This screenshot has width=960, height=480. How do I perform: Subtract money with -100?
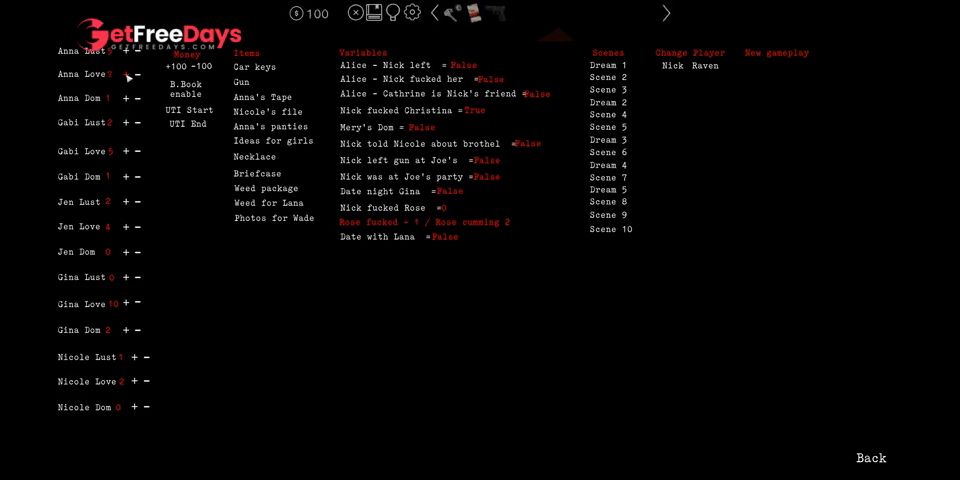point(201,66)
